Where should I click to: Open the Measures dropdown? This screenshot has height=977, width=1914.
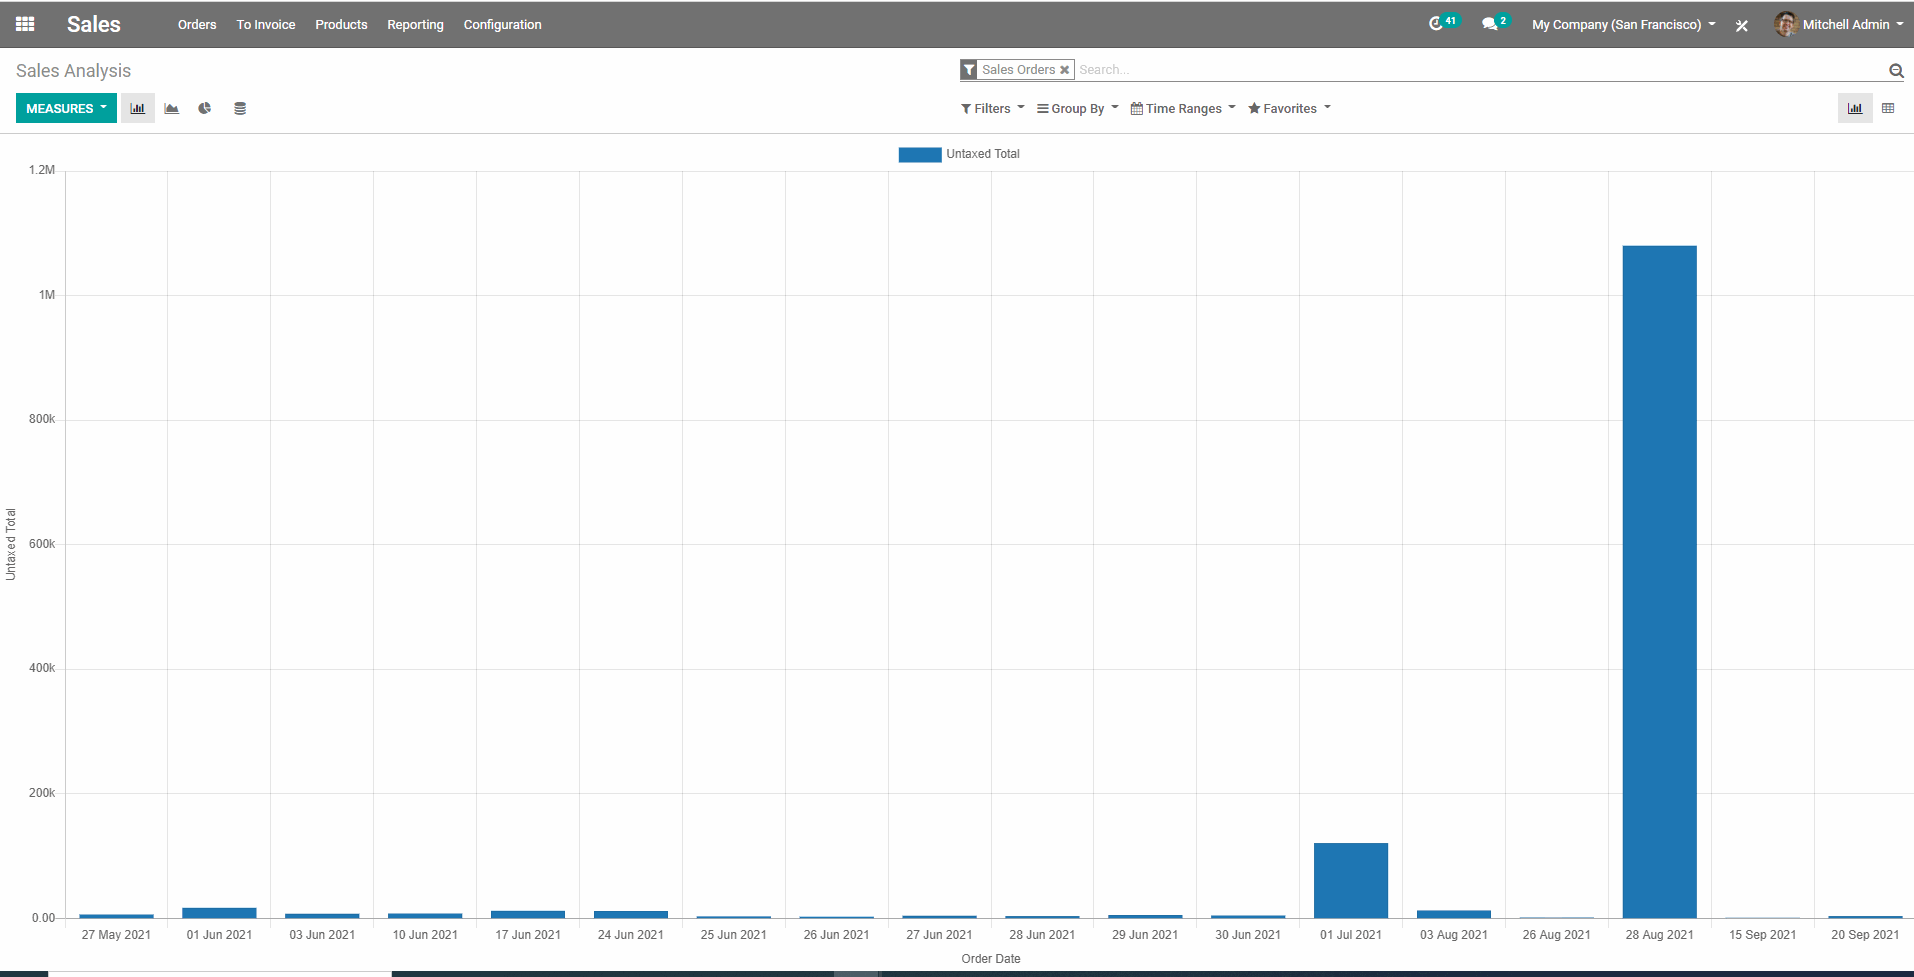[x=66, y=108]
